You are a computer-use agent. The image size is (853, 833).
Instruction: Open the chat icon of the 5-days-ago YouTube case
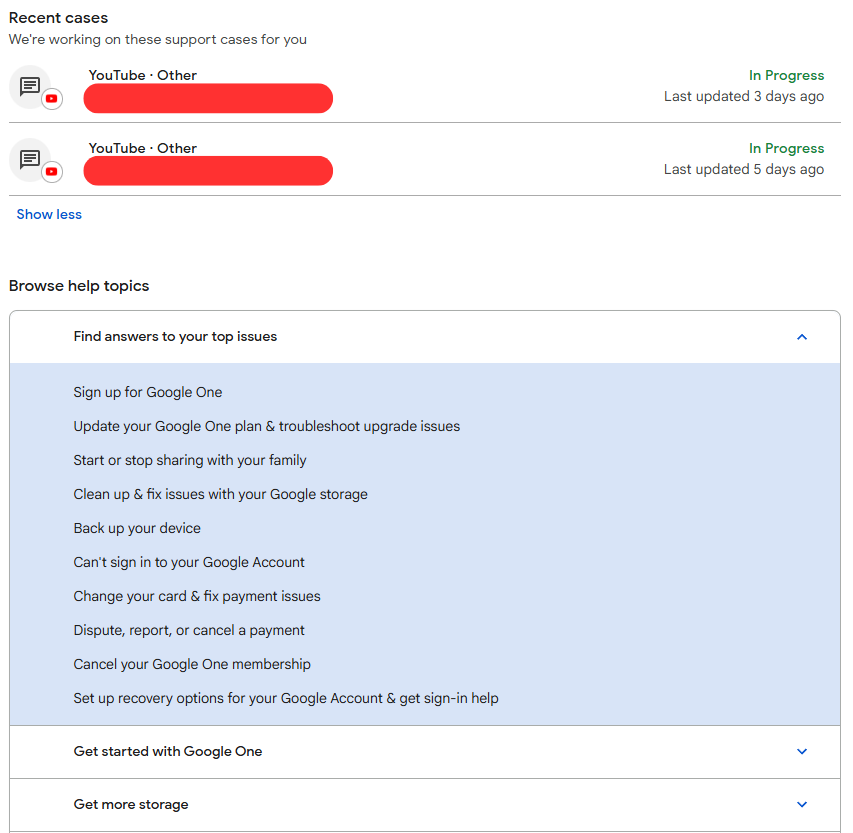pyautogui.click(x=30, y=159)
